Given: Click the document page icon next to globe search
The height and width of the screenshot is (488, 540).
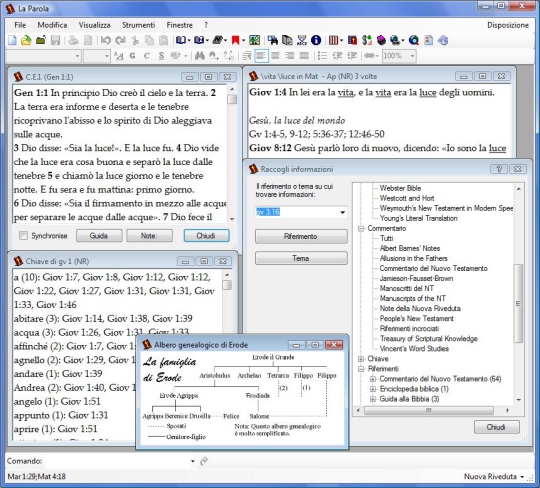Looking at the screenshot, I should pos(428,40).
